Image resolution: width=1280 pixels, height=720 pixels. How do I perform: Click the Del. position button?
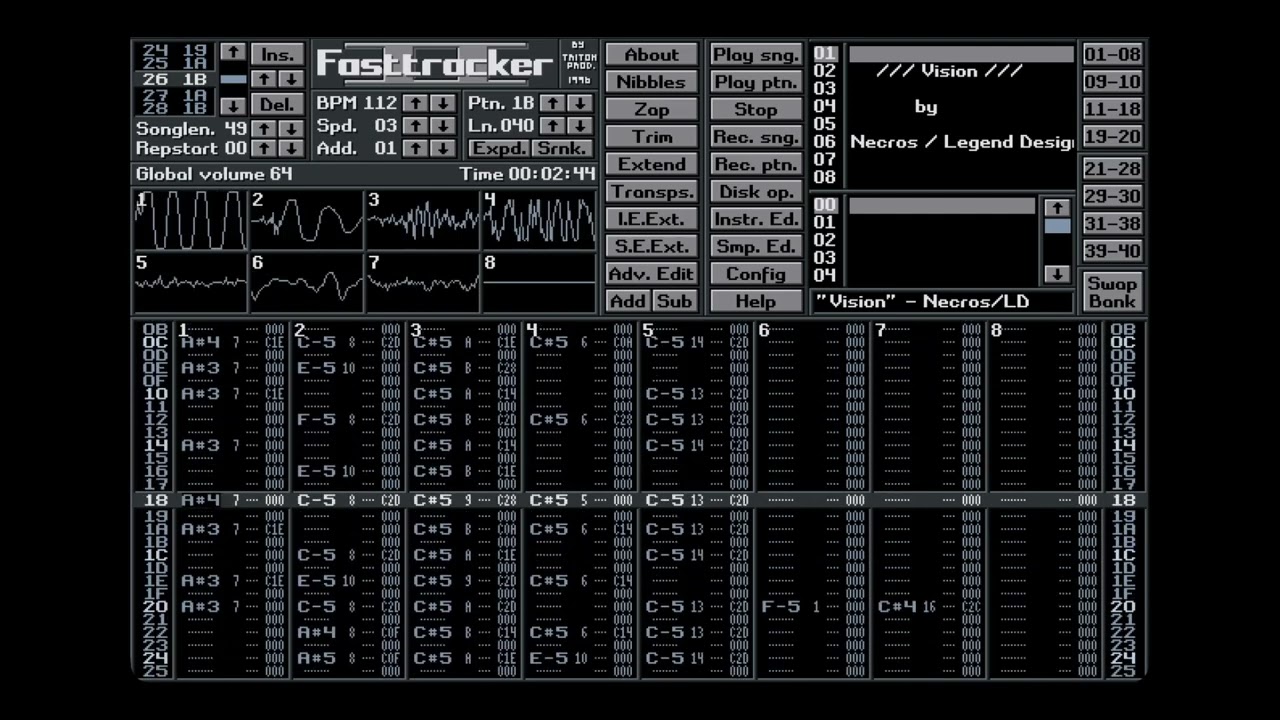(277, 104)
